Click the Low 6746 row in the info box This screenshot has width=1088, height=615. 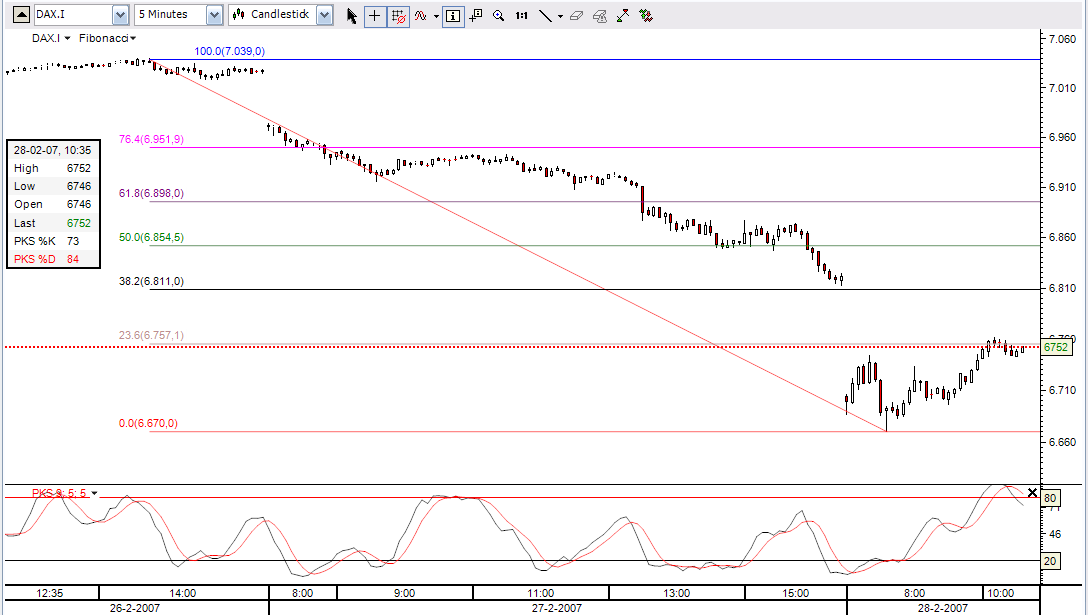53,186
